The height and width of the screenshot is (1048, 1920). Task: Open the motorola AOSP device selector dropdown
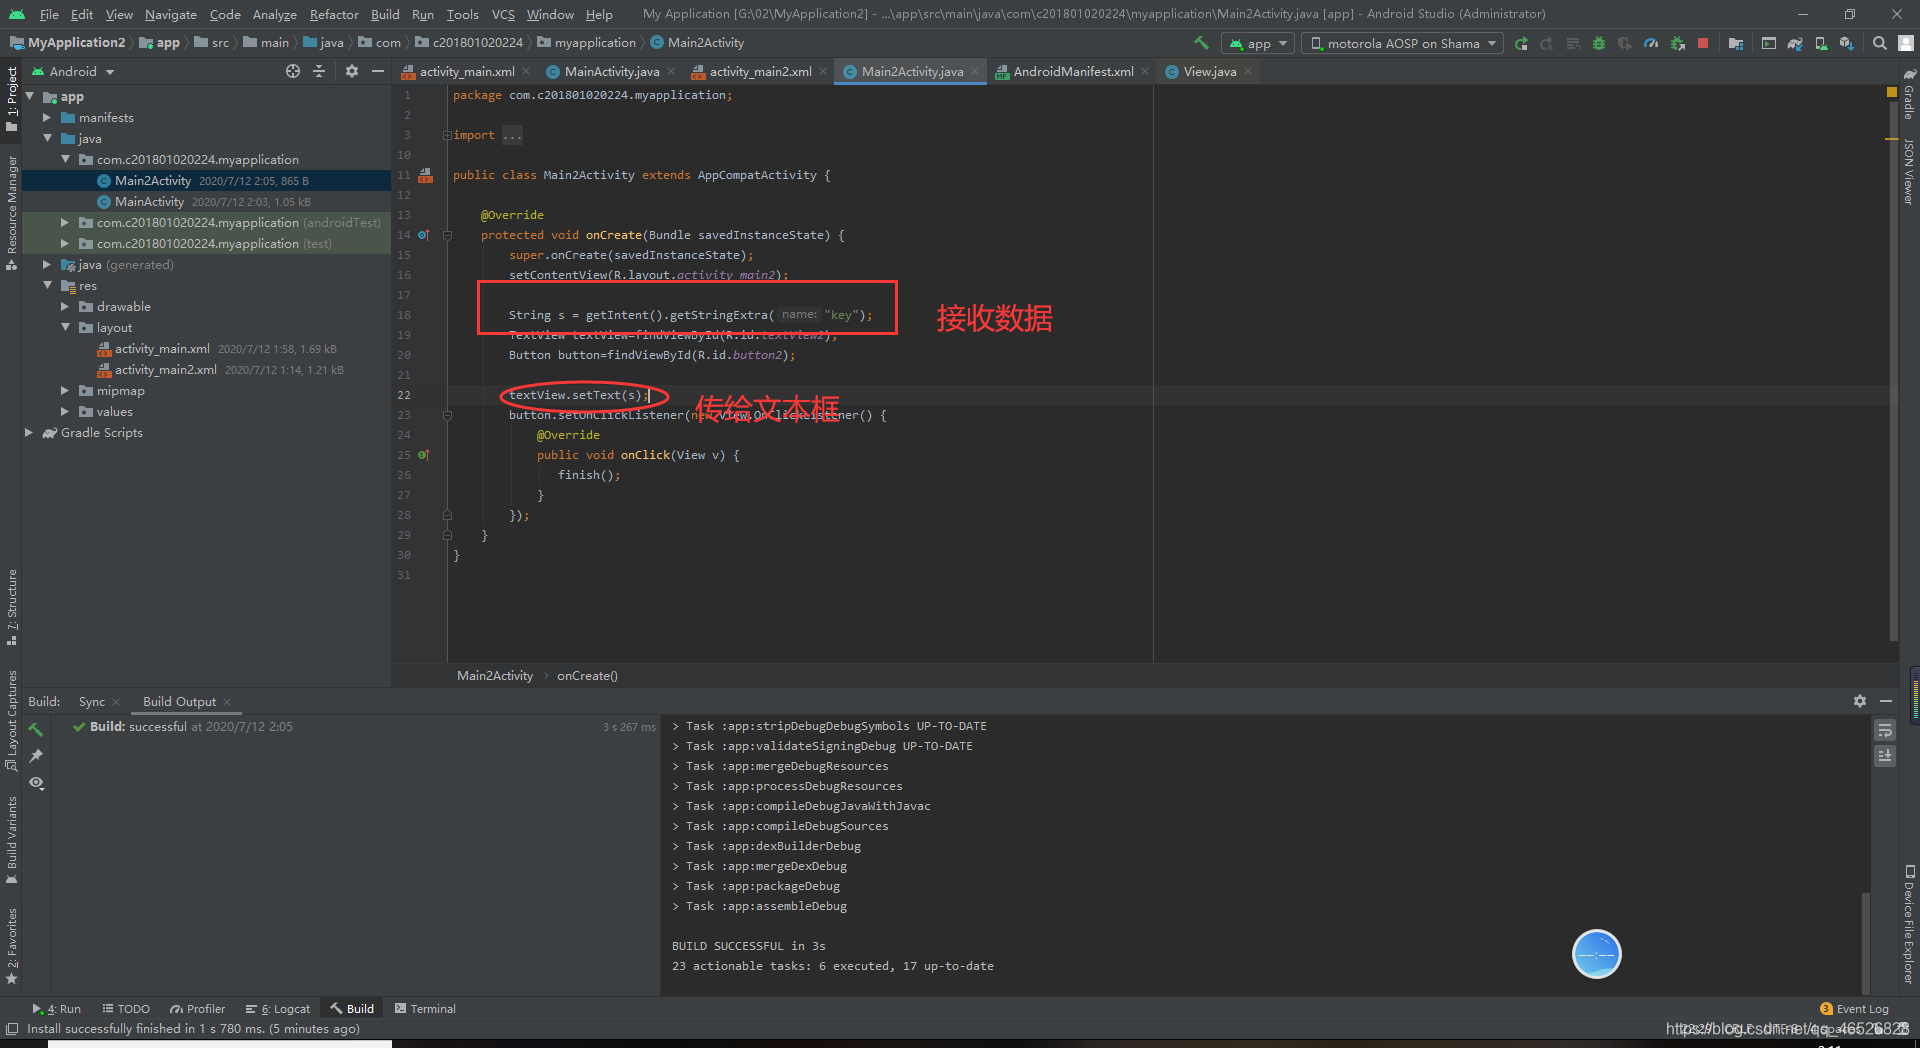coord(1403,43)
